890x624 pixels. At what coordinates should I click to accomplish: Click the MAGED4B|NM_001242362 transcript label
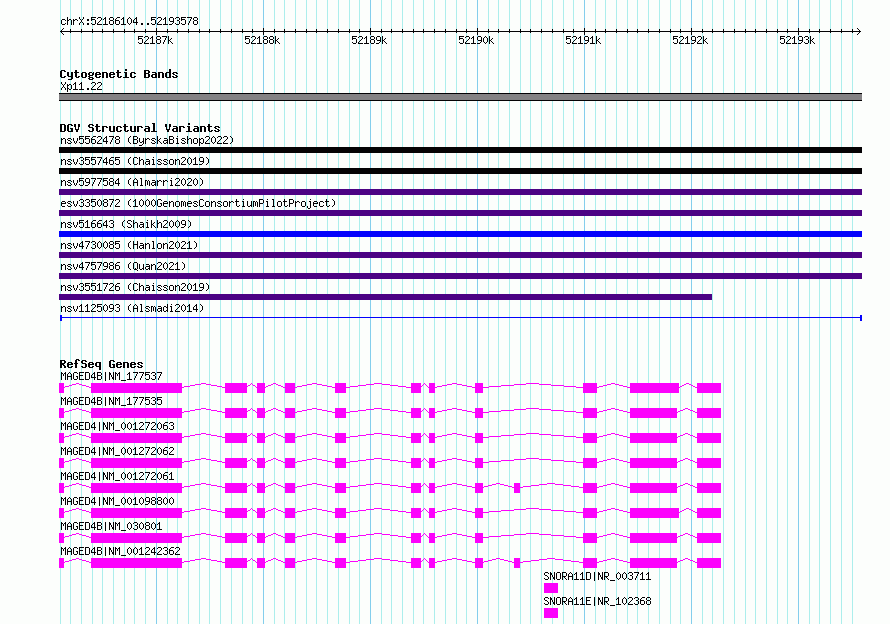coord(120,551)
